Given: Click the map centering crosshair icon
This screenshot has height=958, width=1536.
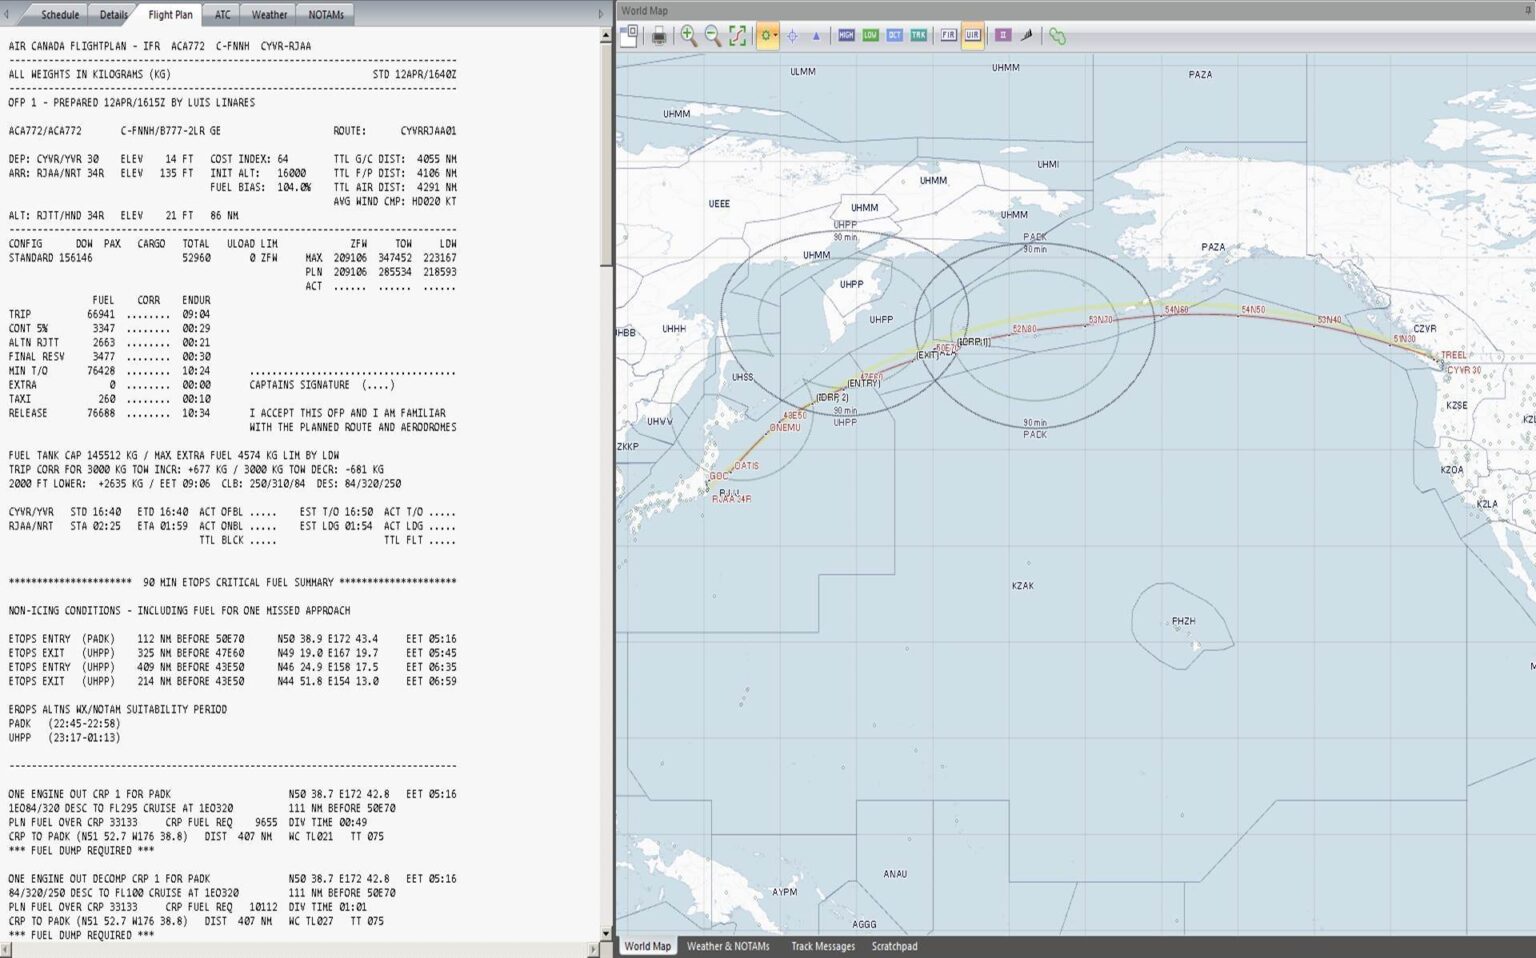Looking at the screenshot, I should click(x=791, y=36).
